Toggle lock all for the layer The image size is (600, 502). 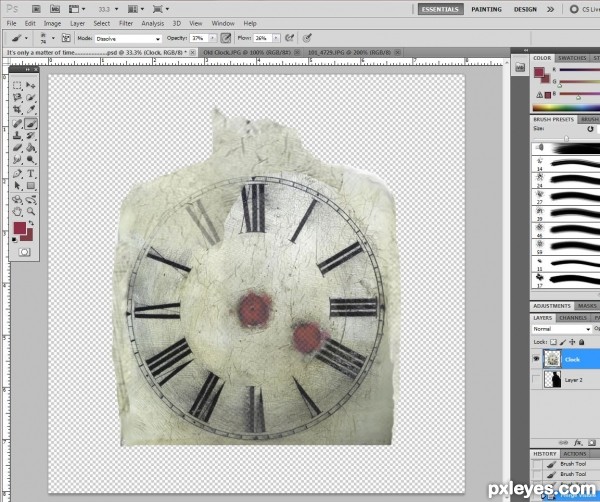[582, 342]
